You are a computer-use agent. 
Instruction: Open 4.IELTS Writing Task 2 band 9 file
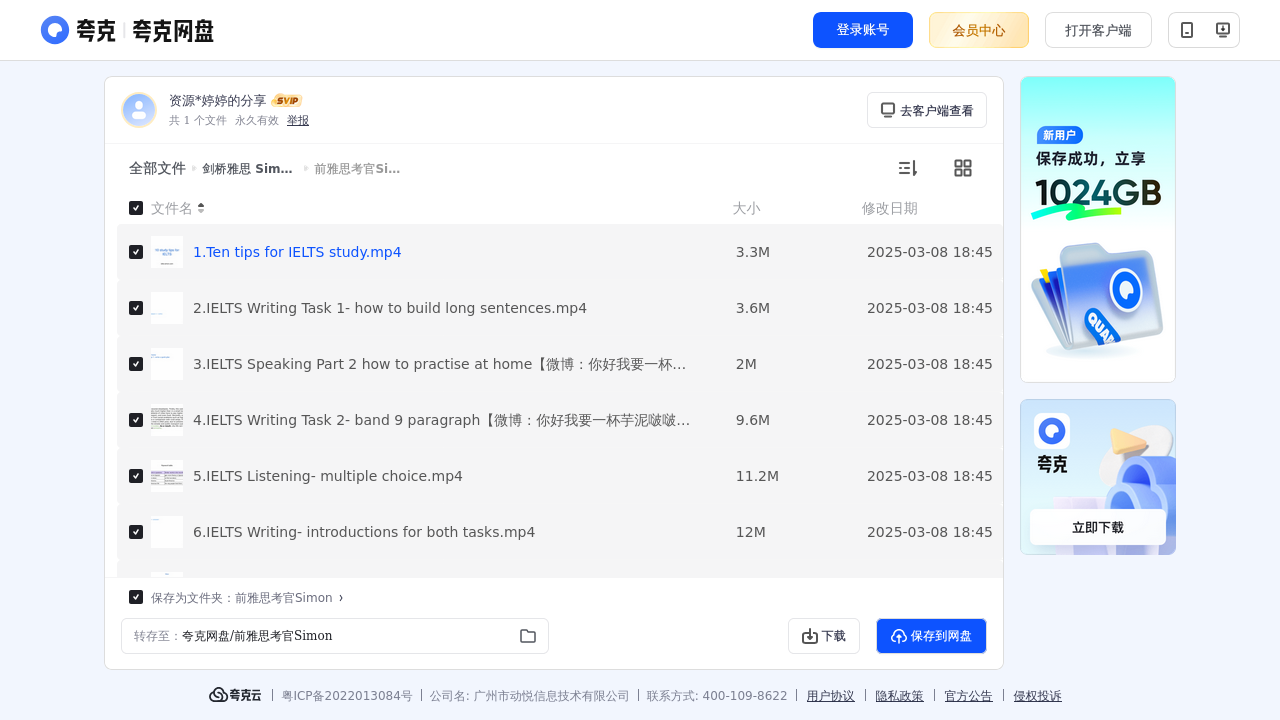click(442, 420)
